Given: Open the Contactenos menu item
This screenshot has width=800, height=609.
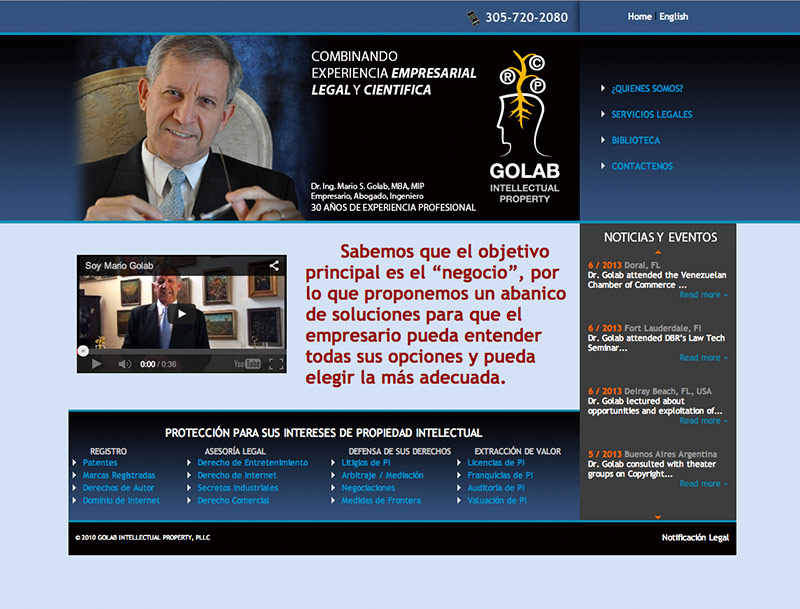Looking at the screenshot, I should pos(642,166).
